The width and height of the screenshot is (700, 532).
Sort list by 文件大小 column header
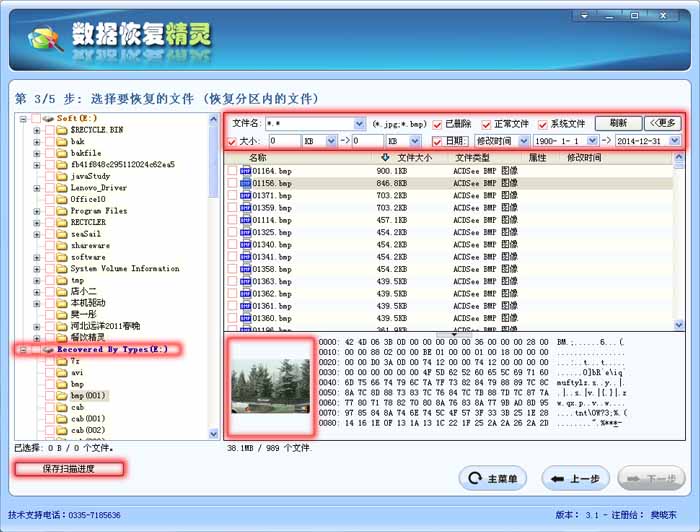(x=414, y=158)
